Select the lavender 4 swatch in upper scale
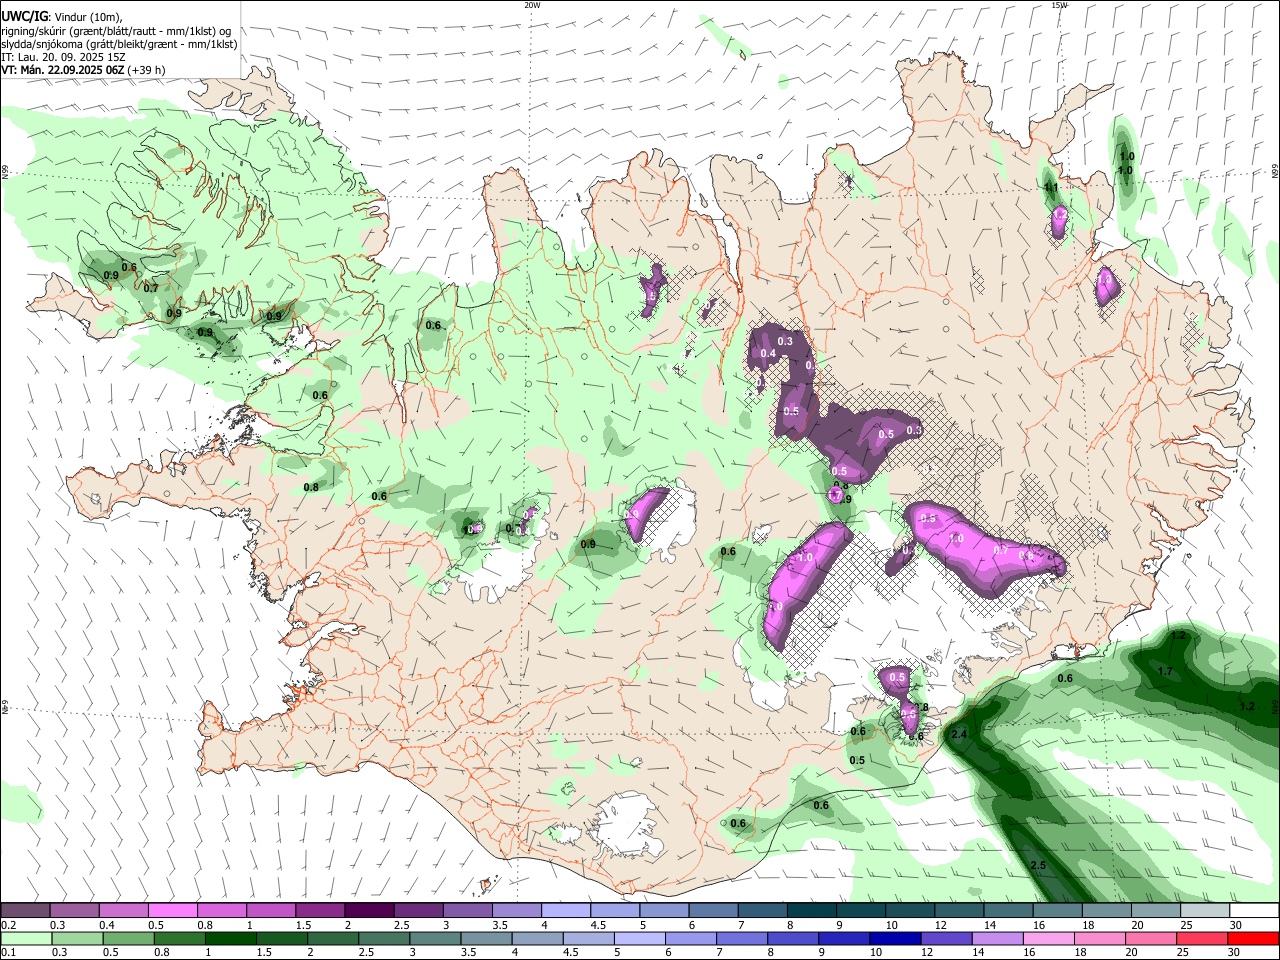1280x960 pixels. pos(566,911)
